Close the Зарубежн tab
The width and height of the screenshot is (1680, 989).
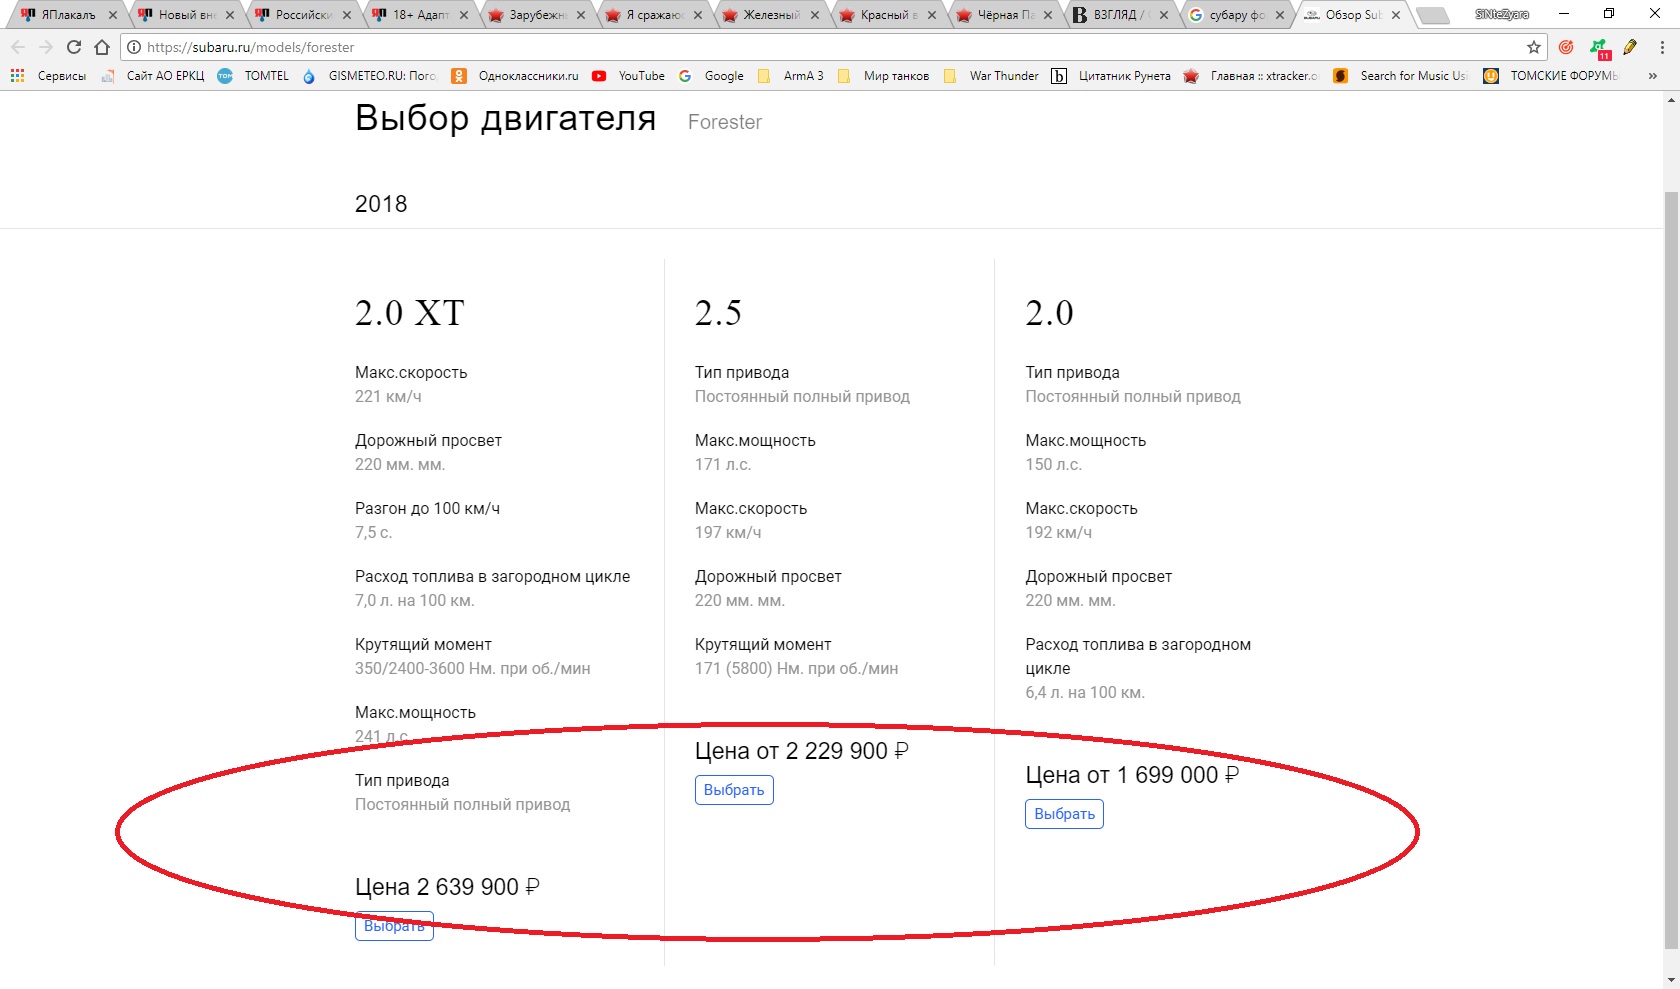click(x=581, y=15)
